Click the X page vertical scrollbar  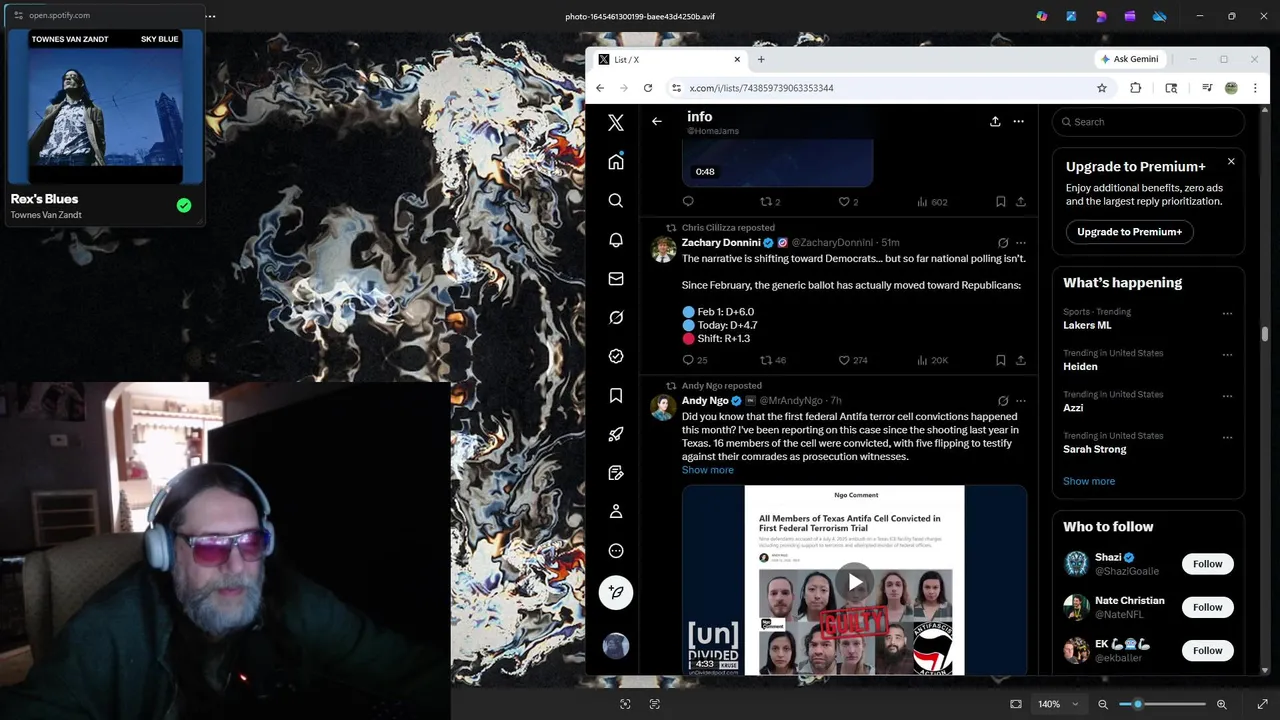coord(1264,334)
